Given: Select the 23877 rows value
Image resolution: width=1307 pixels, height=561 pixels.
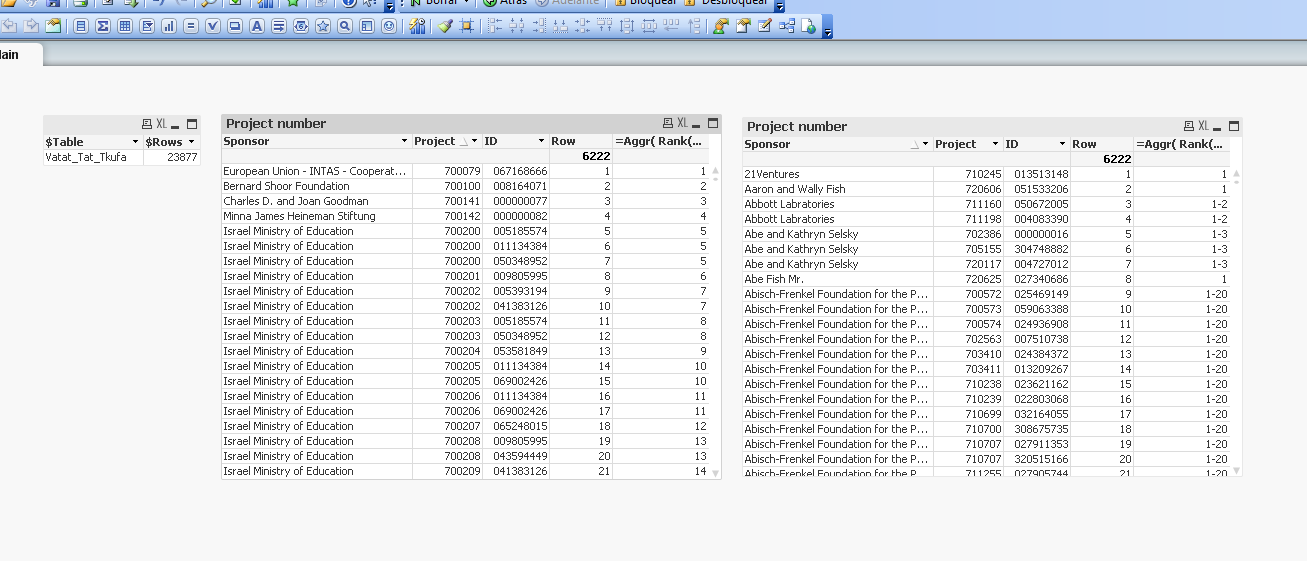Looking at the screenshot, I should point(171,157).
